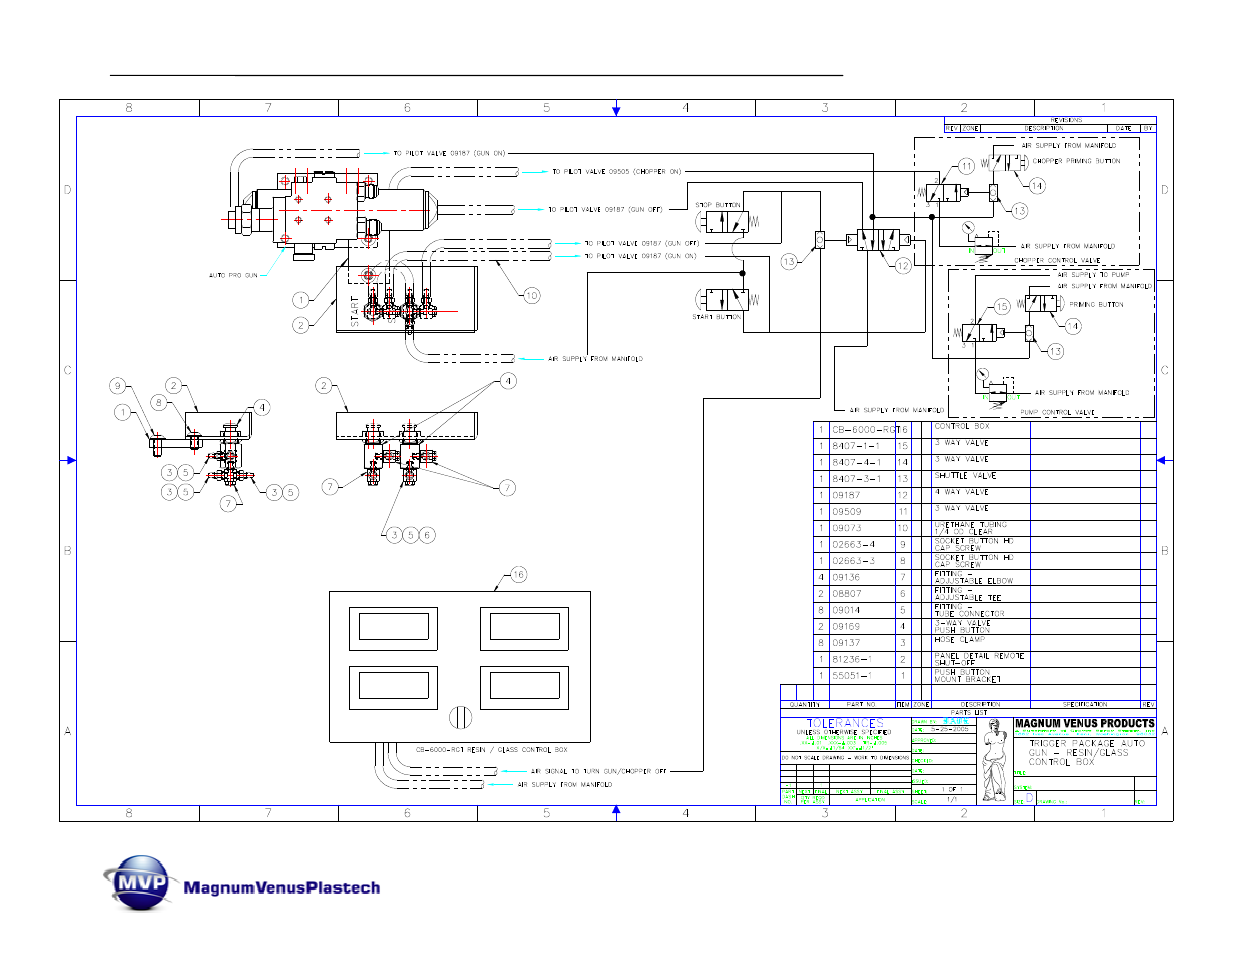Click part number 8407-3-1 in parts list
The height and width of the screenshot is (954, 1235).
[x=856, y=479]
